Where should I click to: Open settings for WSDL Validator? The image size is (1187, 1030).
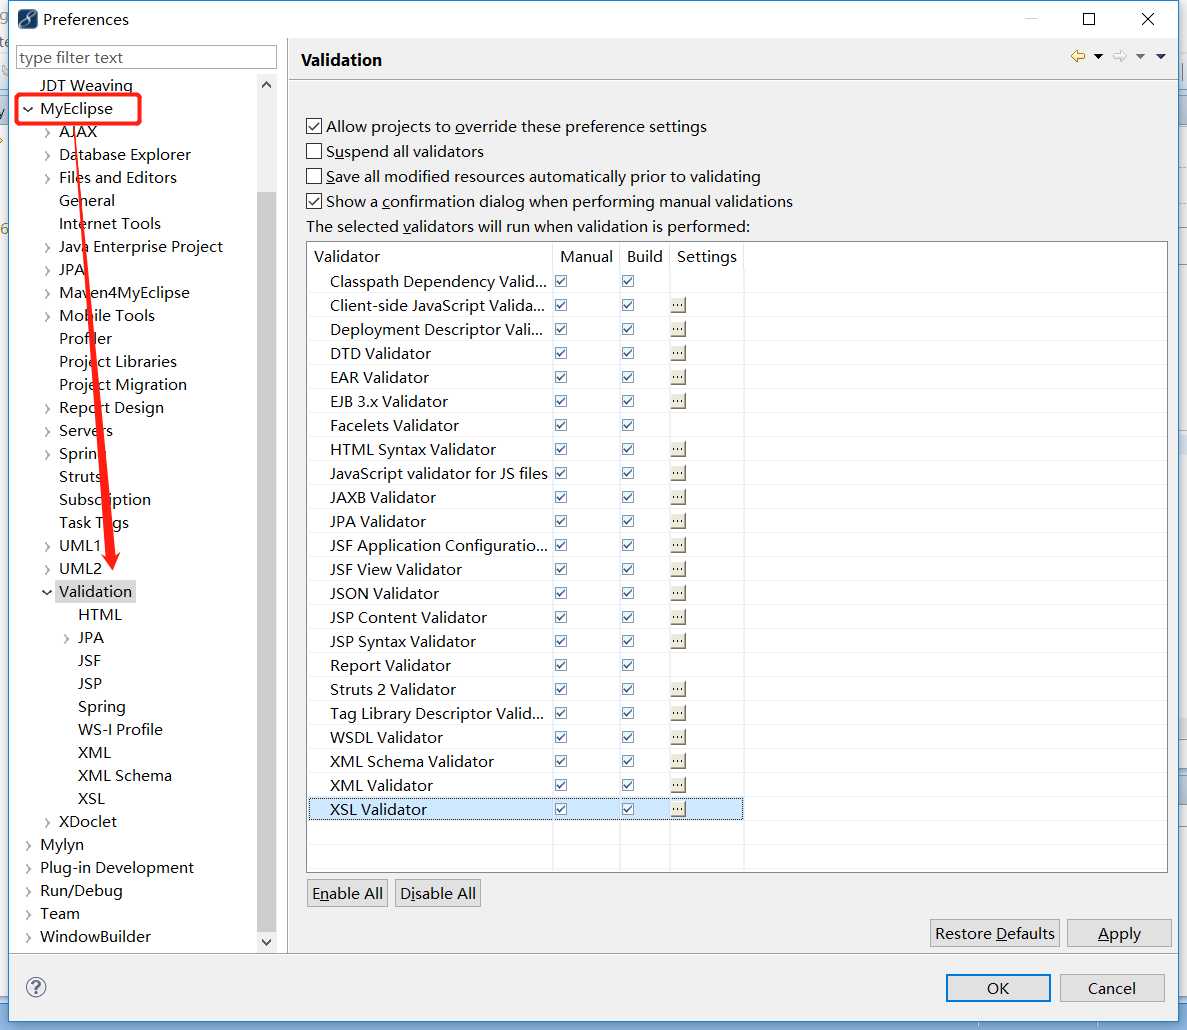click(678, 737)
